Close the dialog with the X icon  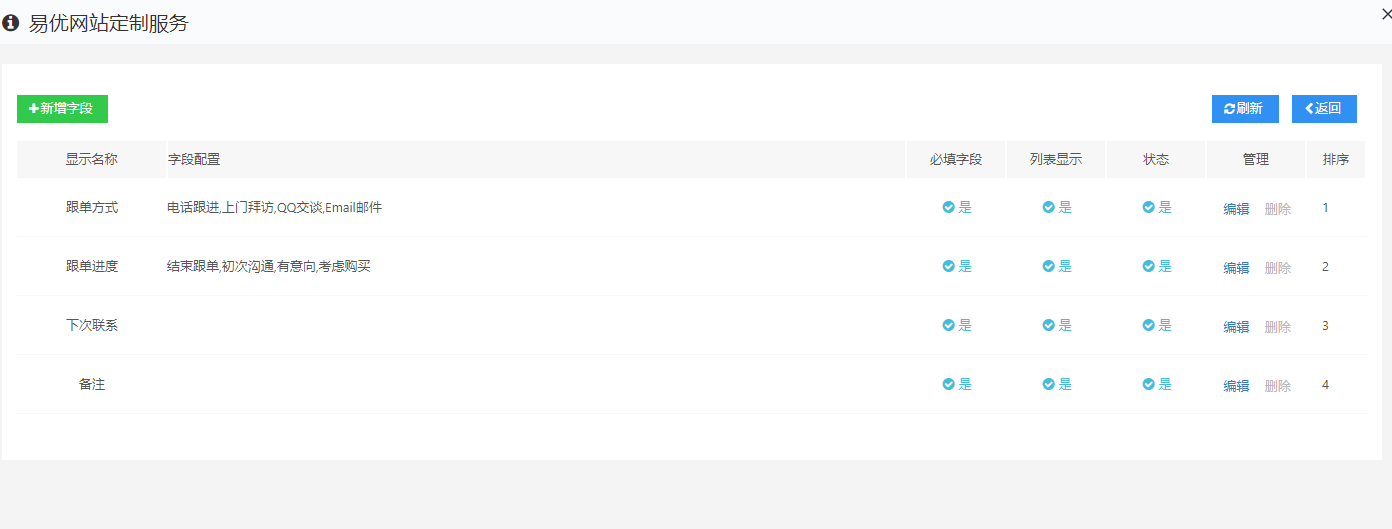pos(1385,13)
